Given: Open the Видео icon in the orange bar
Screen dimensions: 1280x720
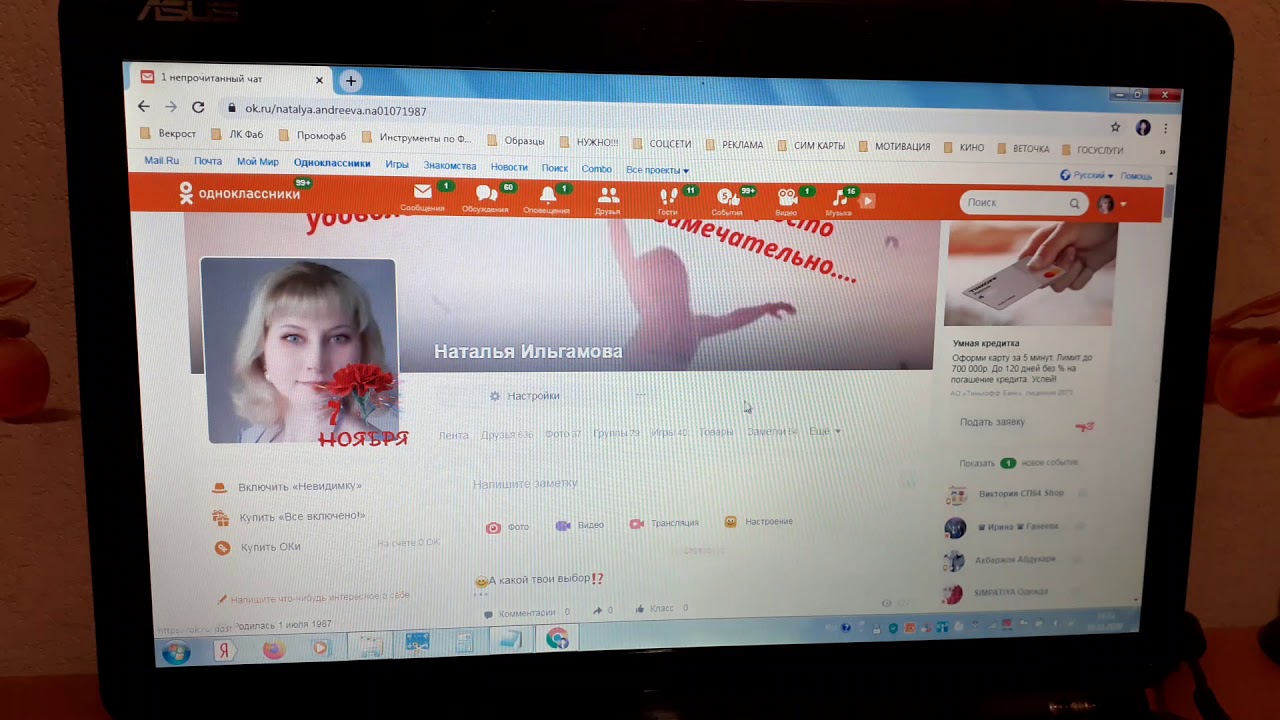Looking at the screenshot, I should click(x=786, y=201).
